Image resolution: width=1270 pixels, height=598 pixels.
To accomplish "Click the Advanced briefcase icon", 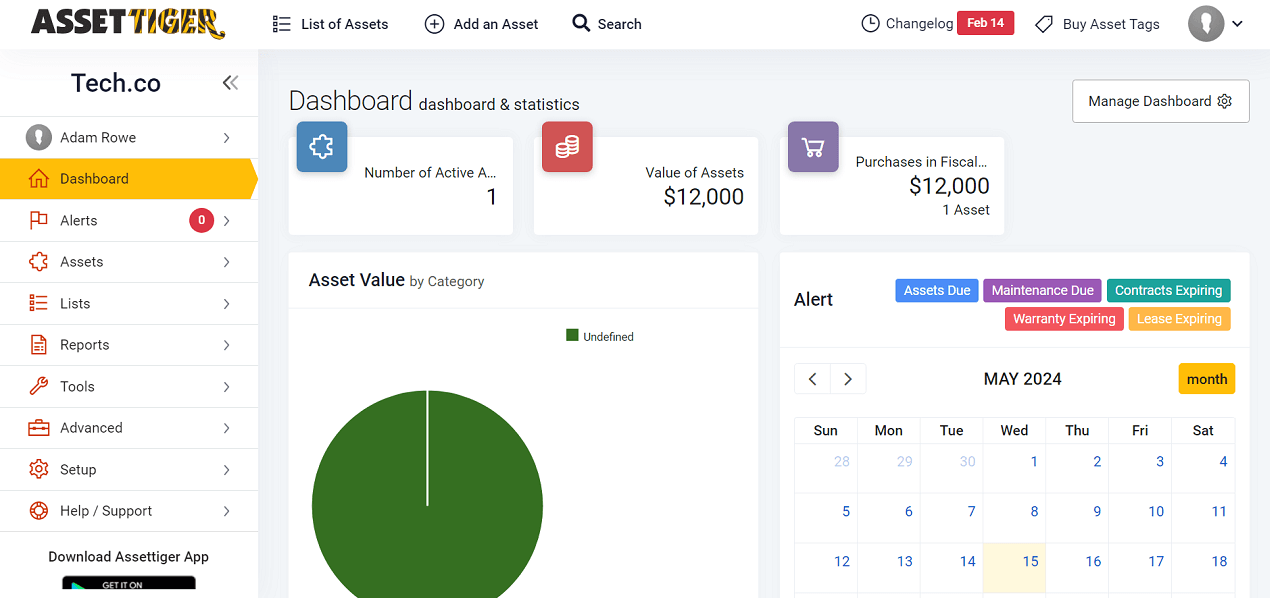I will [x=39, y=428].
